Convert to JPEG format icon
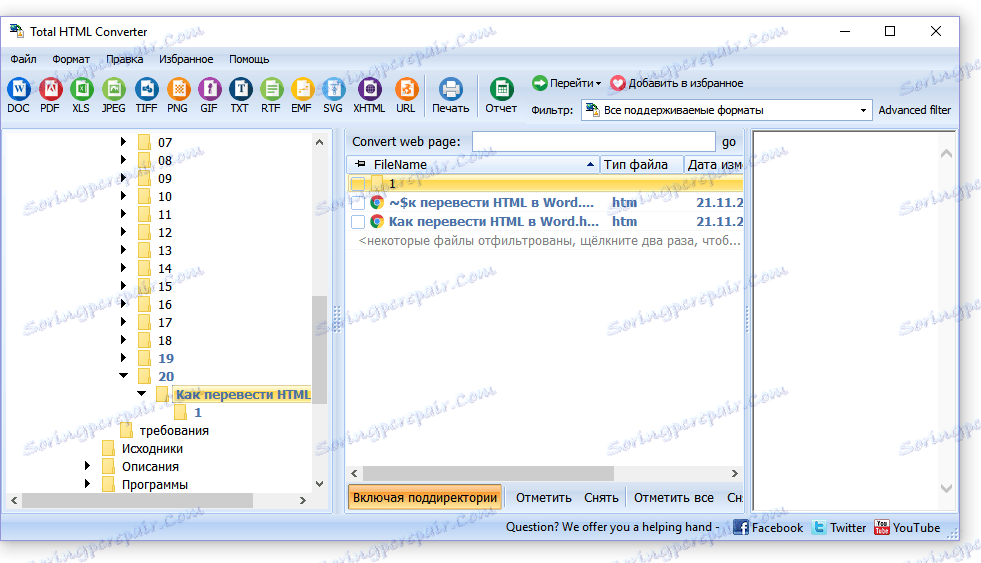Image resolution: width=981 pixels, height=563 pixels. (x=113, y=89)
